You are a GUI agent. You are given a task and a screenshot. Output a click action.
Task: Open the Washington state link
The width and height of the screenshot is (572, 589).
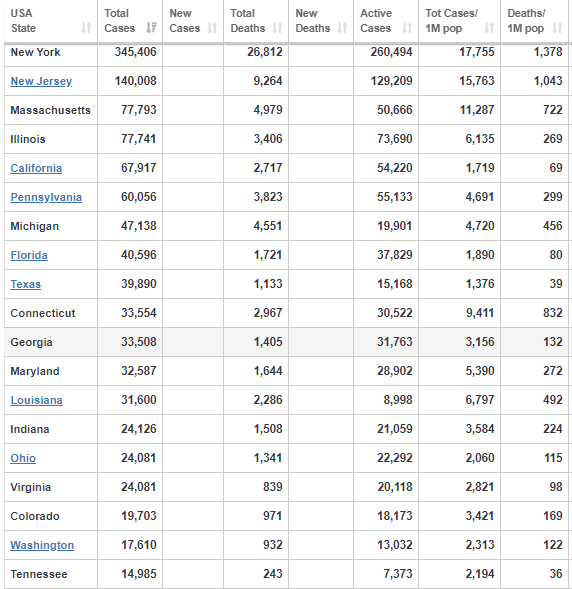click(x=42, y=545)
